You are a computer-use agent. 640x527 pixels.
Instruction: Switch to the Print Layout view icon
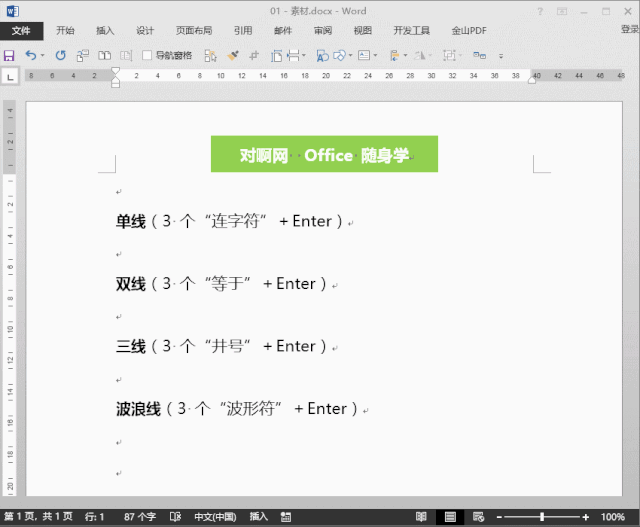click(450, 517)
